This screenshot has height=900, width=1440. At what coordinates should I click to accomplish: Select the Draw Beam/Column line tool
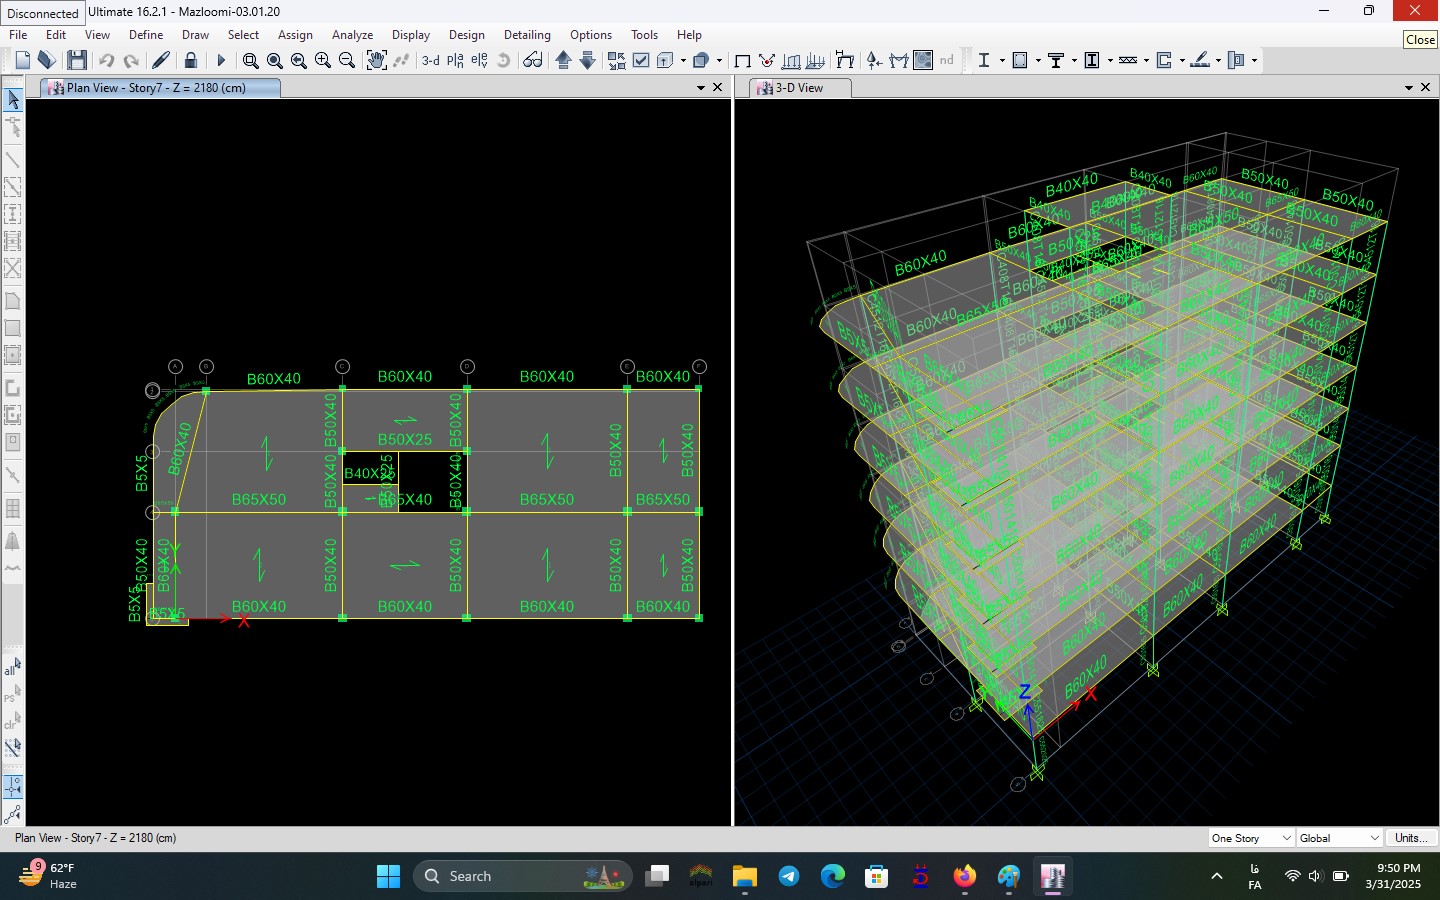pos(13,160)
